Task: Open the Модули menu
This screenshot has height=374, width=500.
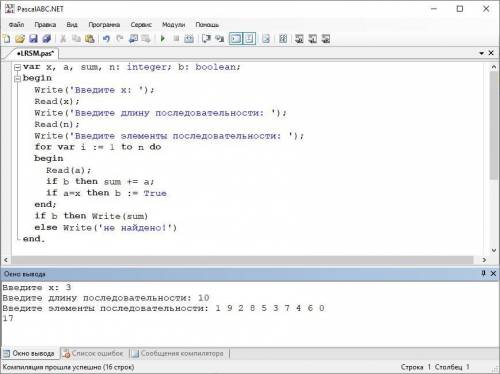Action: point(174,25)
